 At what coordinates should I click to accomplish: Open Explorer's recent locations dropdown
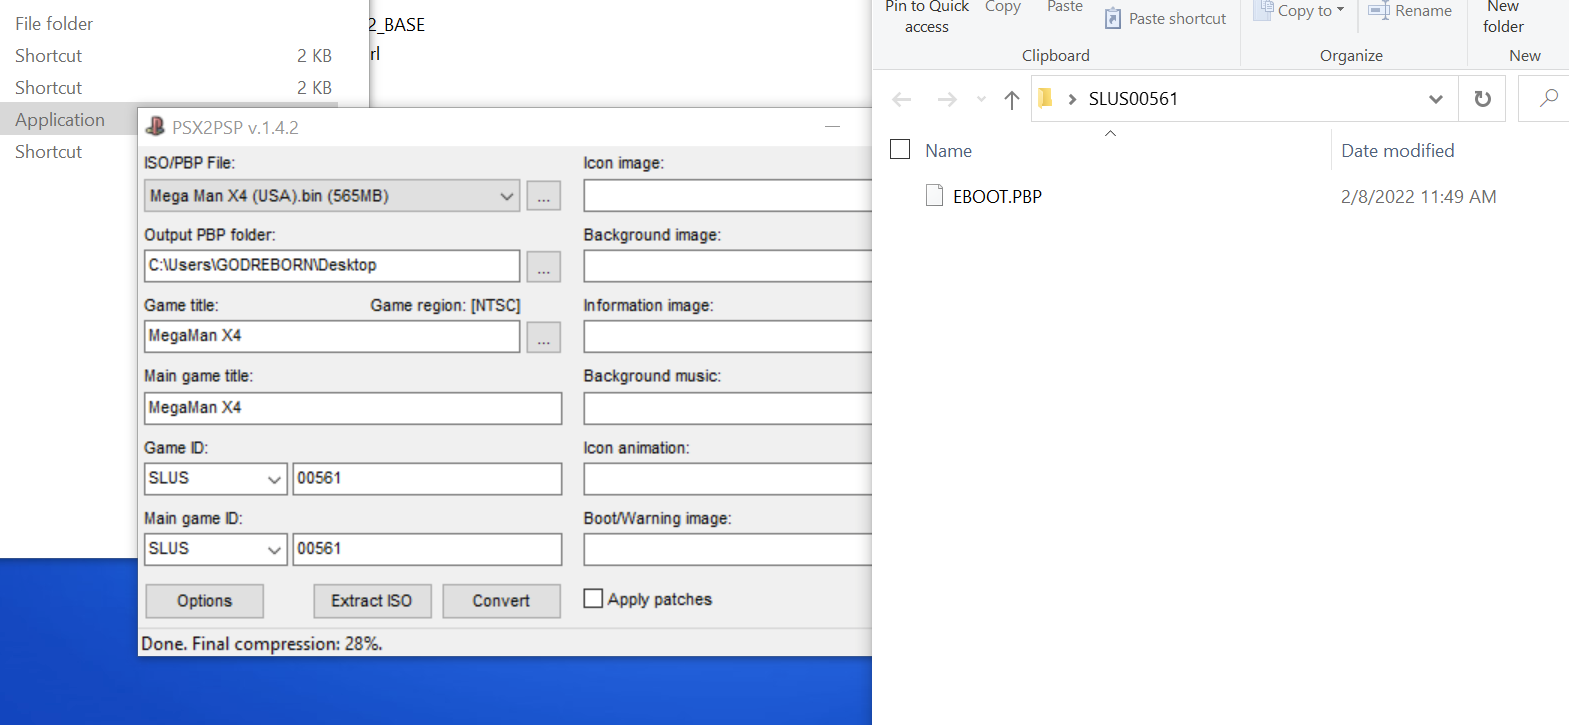[x=981, y=99]
